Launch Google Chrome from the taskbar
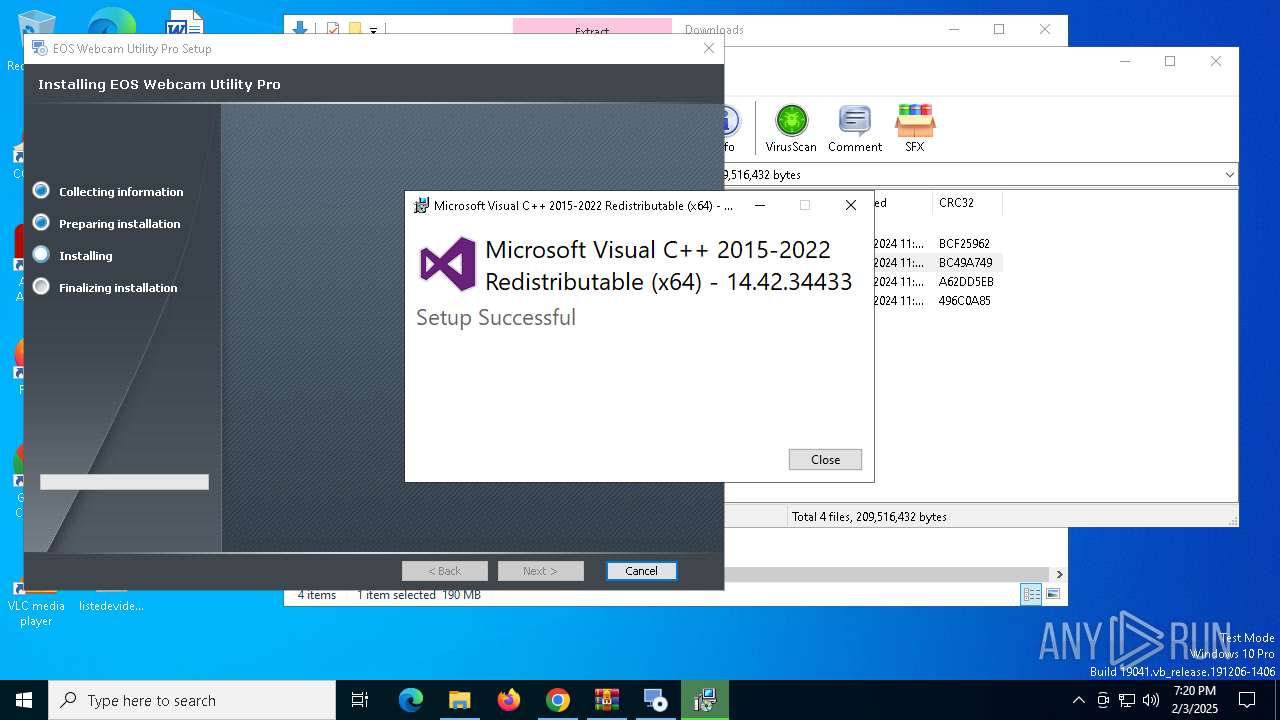Screen dimensions: 1280x720 tap(558, 700)
